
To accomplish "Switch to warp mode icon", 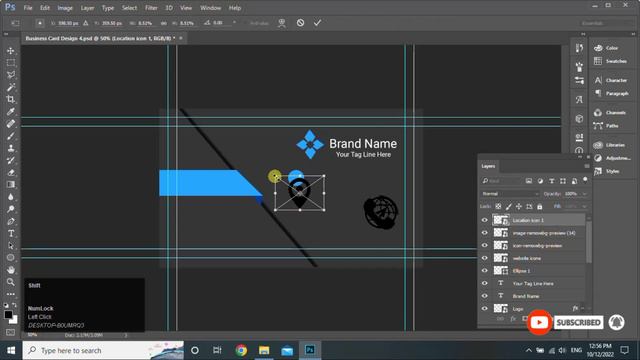I will (x=282, y=23).
